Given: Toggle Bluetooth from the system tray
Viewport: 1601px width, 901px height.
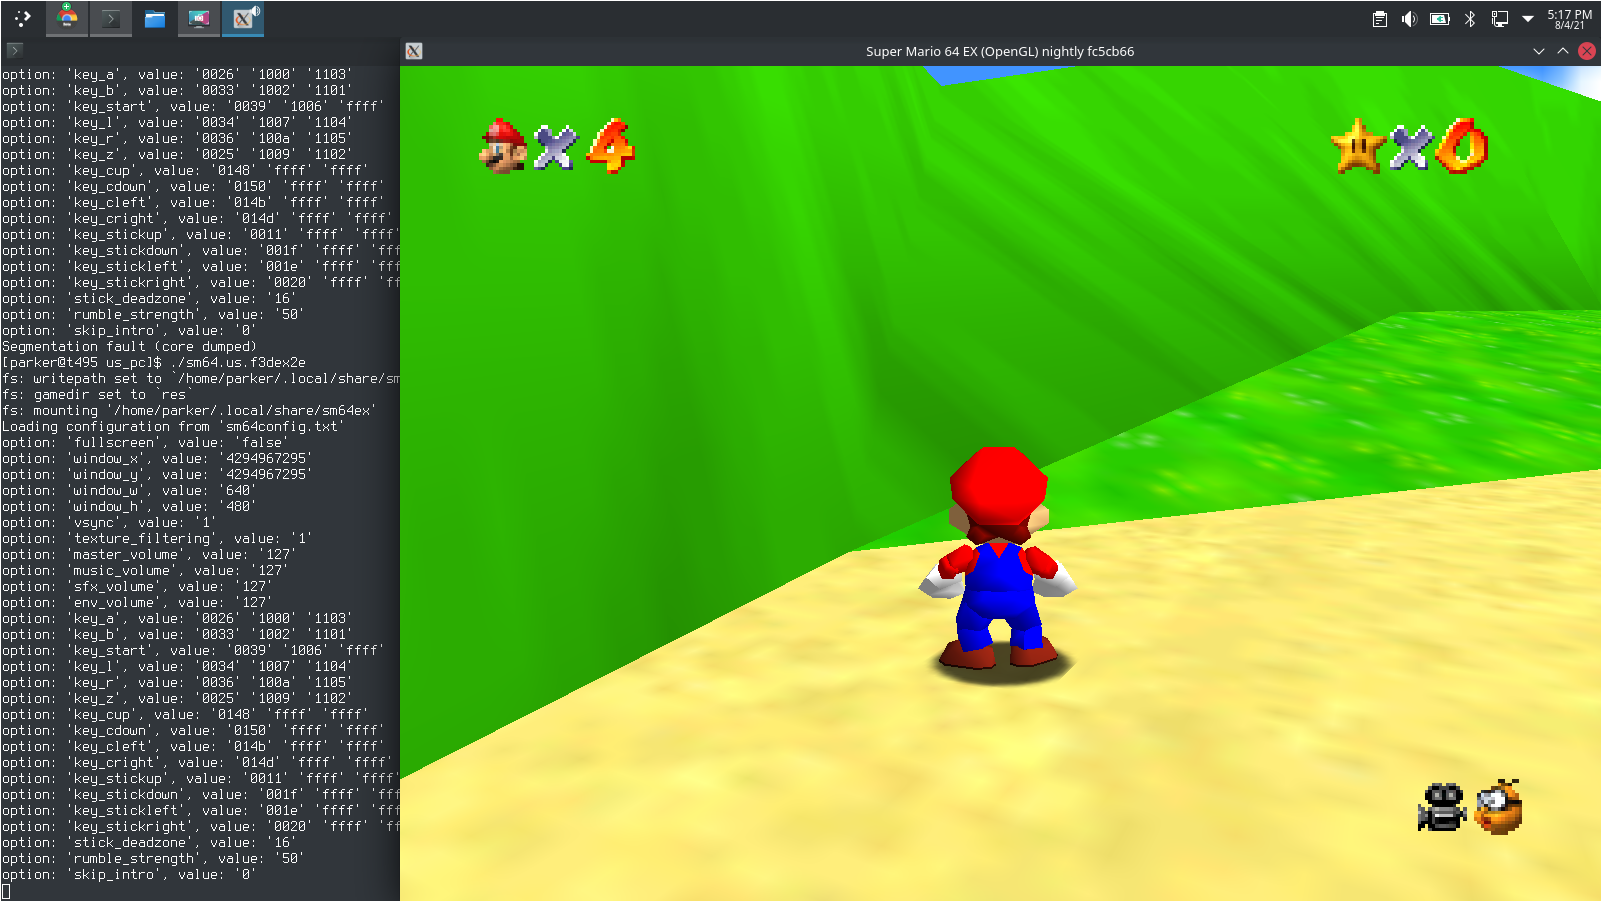Looking at the screenshot, I should tap(1470, 18).
